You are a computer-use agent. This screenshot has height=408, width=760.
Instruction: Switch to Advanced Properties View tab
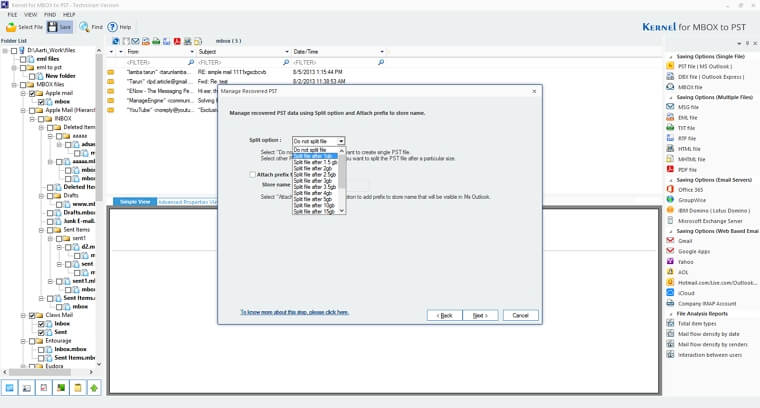pos(188,202)
